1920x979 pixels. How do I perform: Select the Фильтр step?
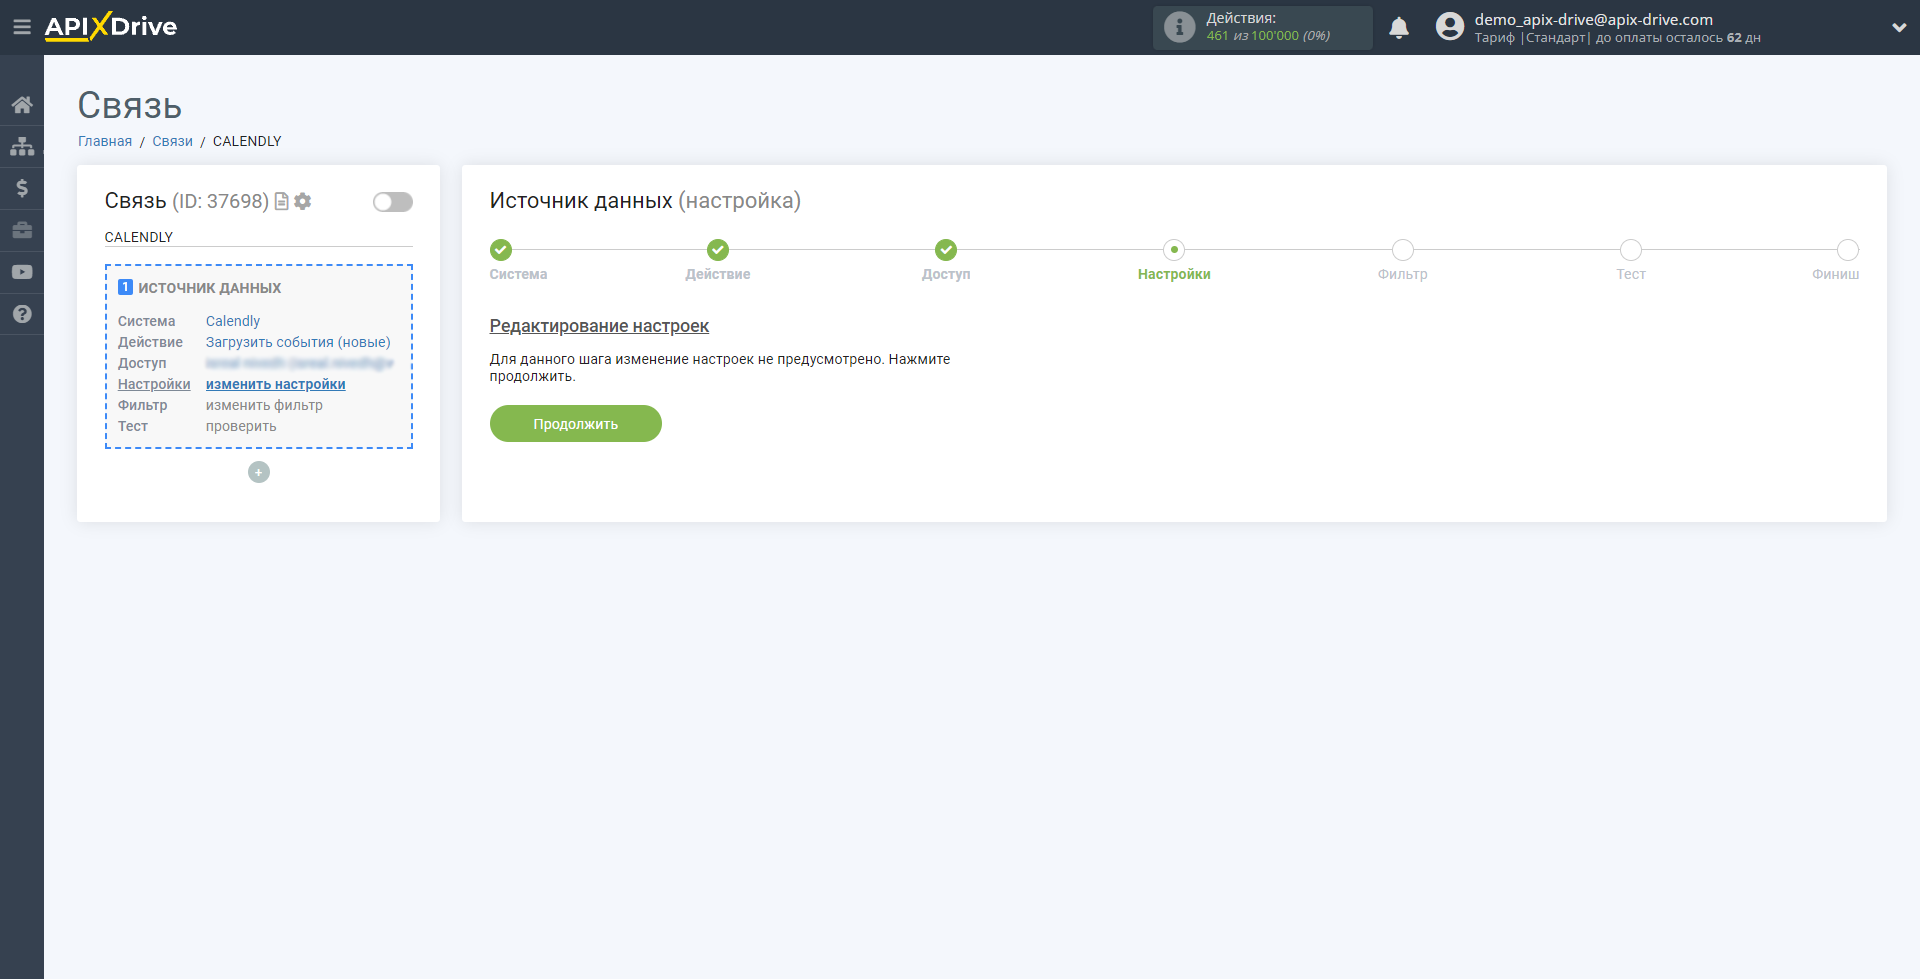pyautogui.click(x=1403, y=250)
